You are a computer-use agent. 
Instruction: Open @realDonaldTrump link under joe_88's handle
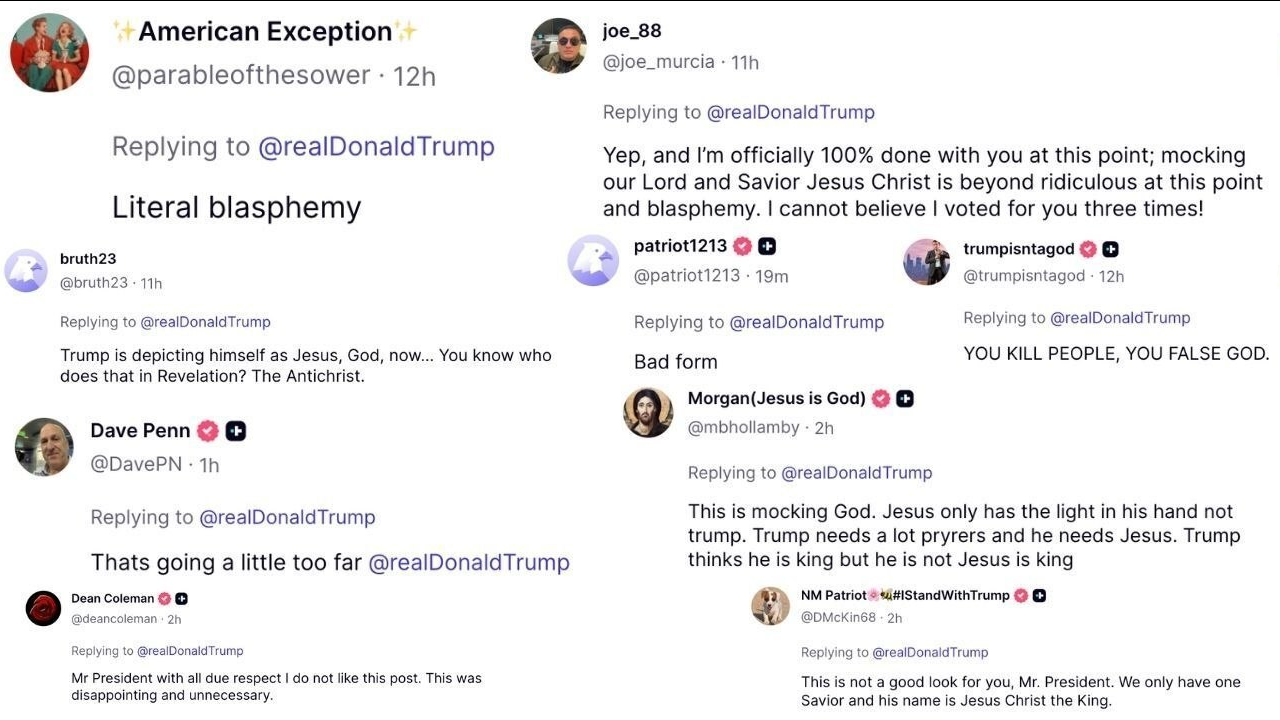click(x=790, y=113)
